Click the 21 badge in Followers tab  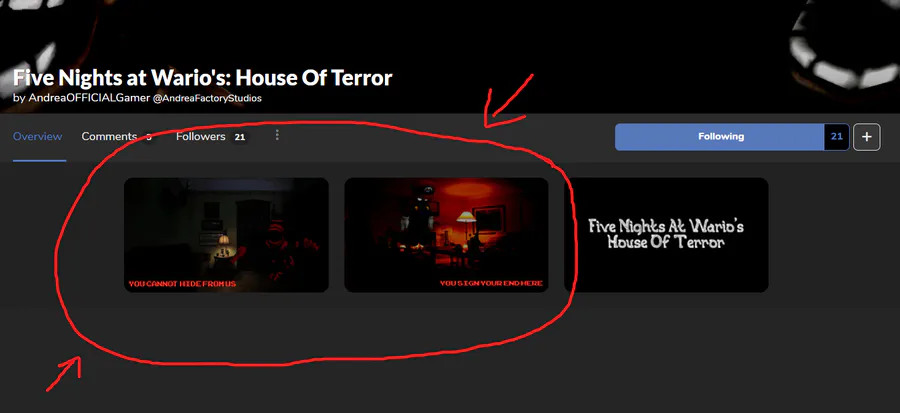pos(240,137)
